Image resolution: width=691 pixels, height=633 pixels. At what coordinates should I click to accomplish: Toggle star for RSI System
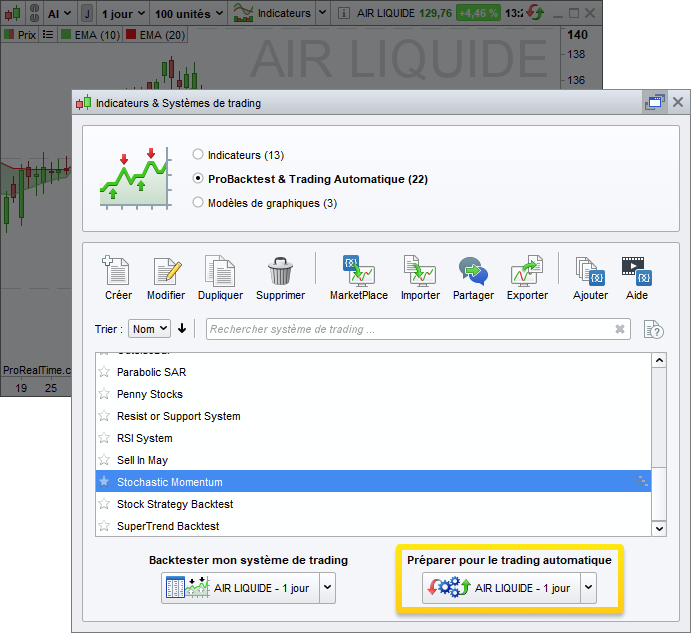104,438
